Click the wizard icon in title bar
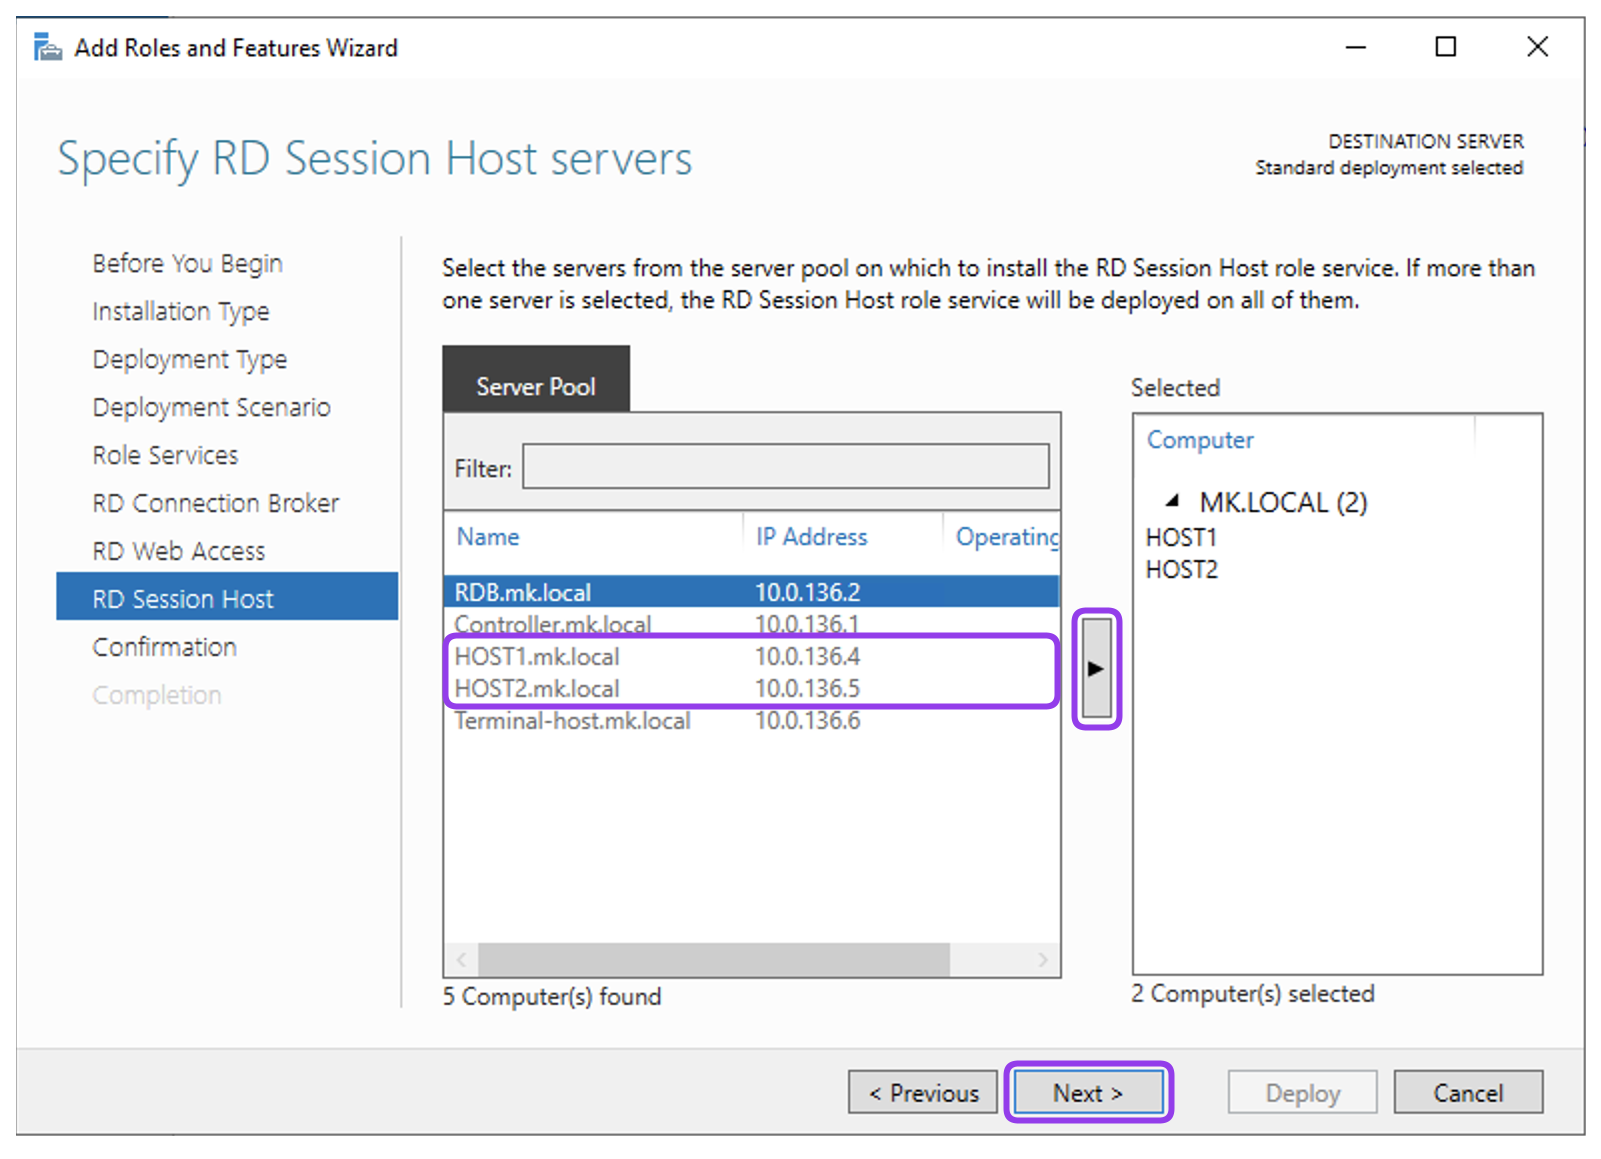This screenshot has width=1601, height=1159. pyautogui.click(x=47, y=47)
